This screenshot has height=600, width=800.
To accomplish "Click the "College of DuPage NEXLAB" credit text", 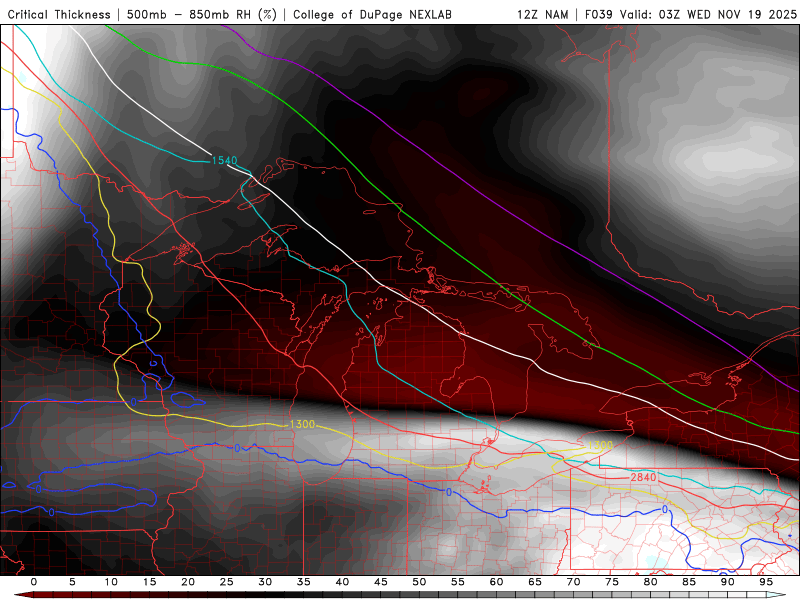I will pyautogui.click(x=372, y=14).
